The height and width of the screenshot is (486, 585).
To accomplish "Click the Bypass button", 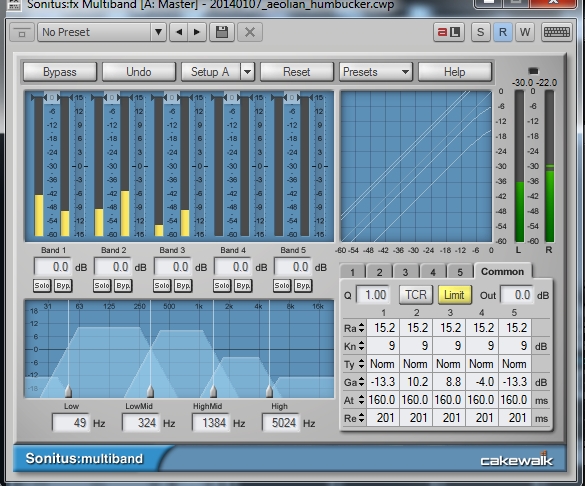I will [x=60, y=72].
